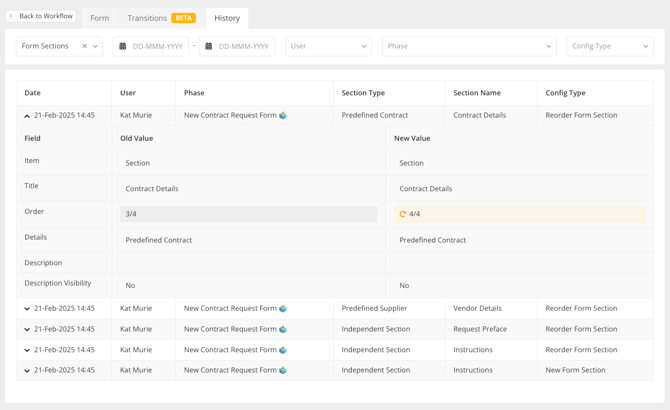Click the end date calendar icon
670x410 pixels.
(209, 46)
